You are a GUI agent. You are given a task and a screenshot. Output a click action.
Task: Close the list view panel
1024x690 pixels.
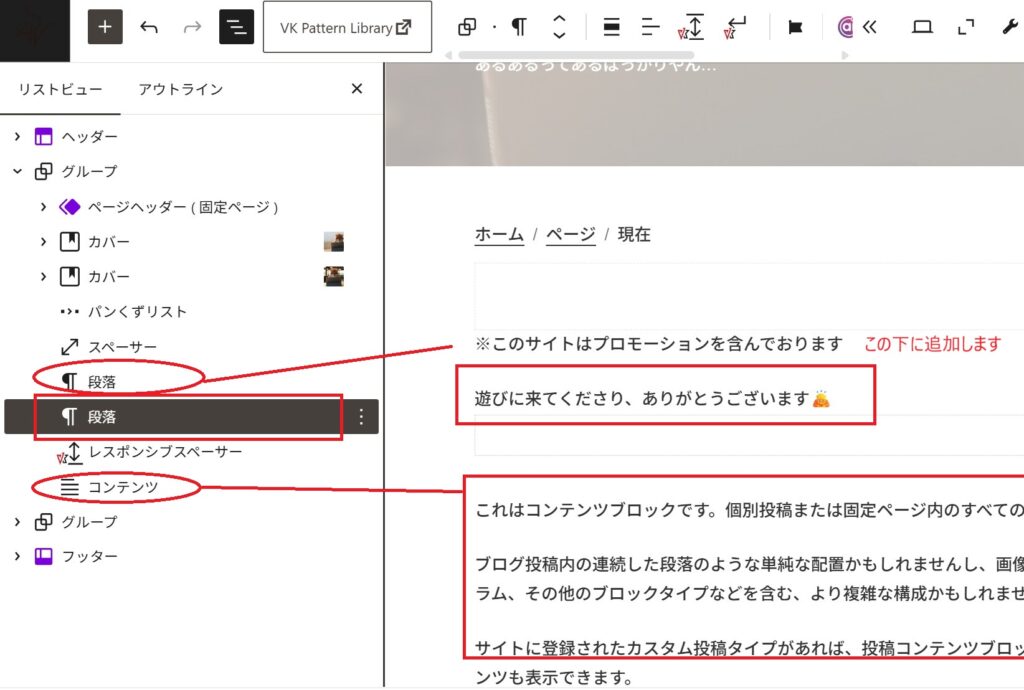(x=357, y=89)
